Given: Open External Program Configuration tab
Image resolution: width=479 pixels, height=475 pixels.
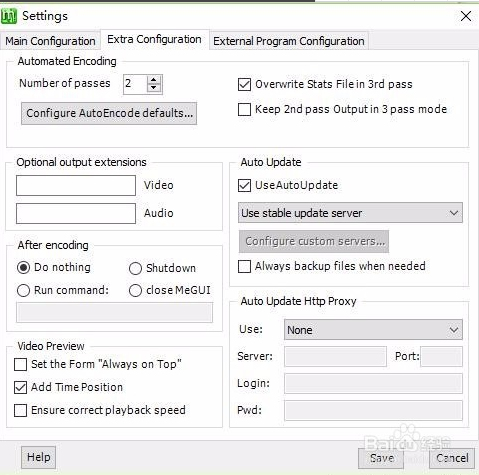Looking at the screenshot, I should point(289,41).
